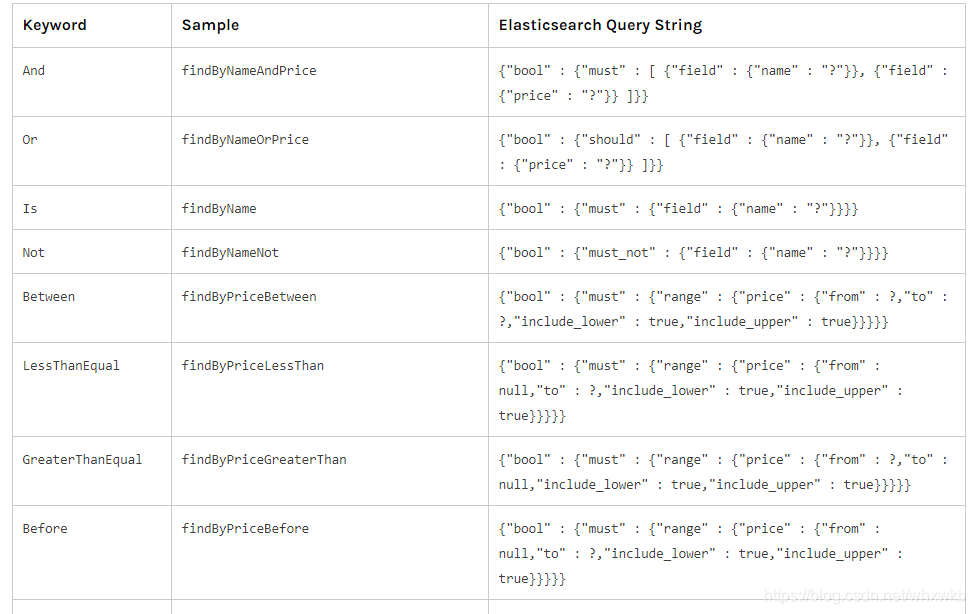The width and height of the screenshot is (976, 614).
Task: Select the Or keyword cell
Action: point(30,139)
